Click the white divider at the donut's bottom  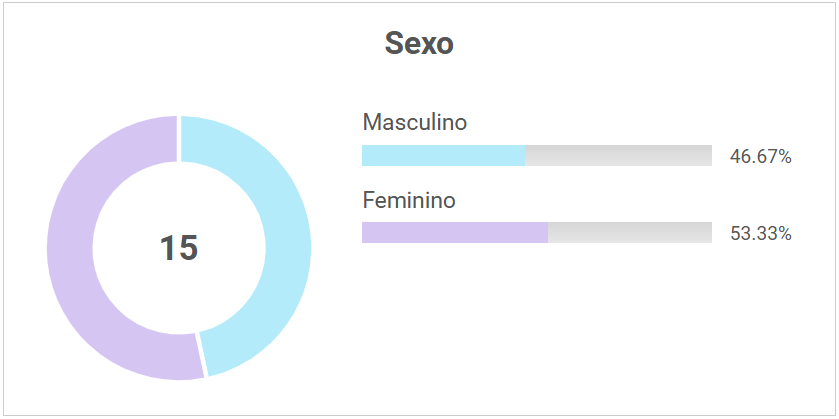coord(203,357)
